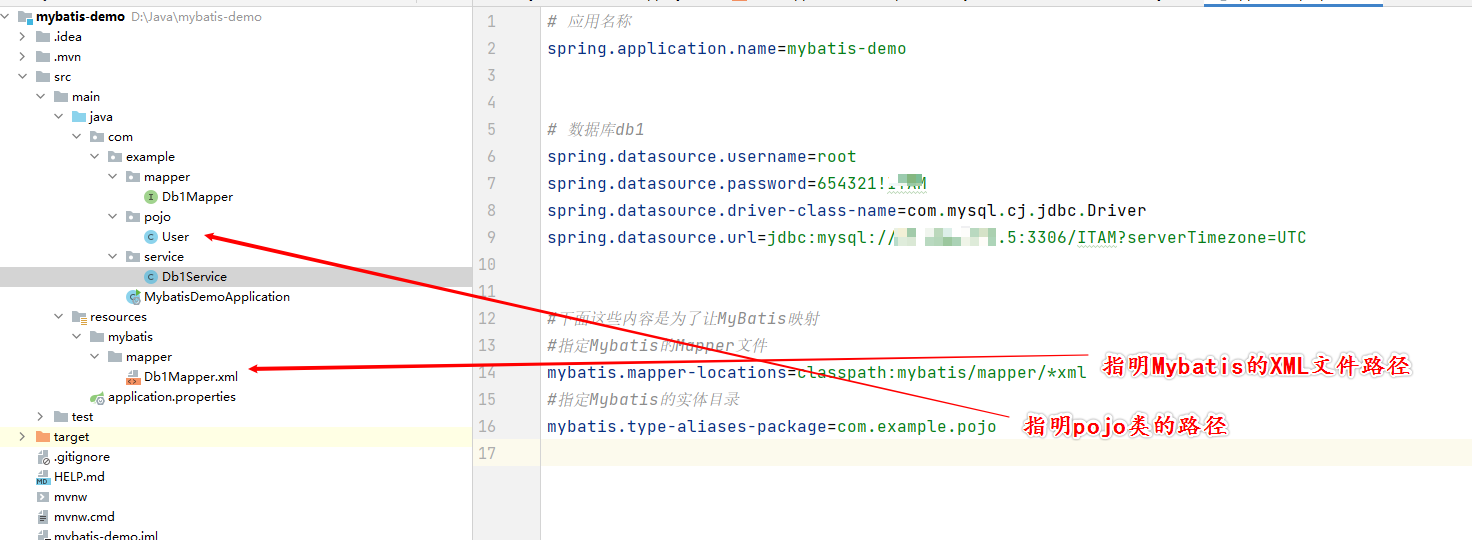Image resolution: width=1472 pixels, height=540 pixels.
Task: Select .gitignore file name
Action: click(x=82, y=457)
